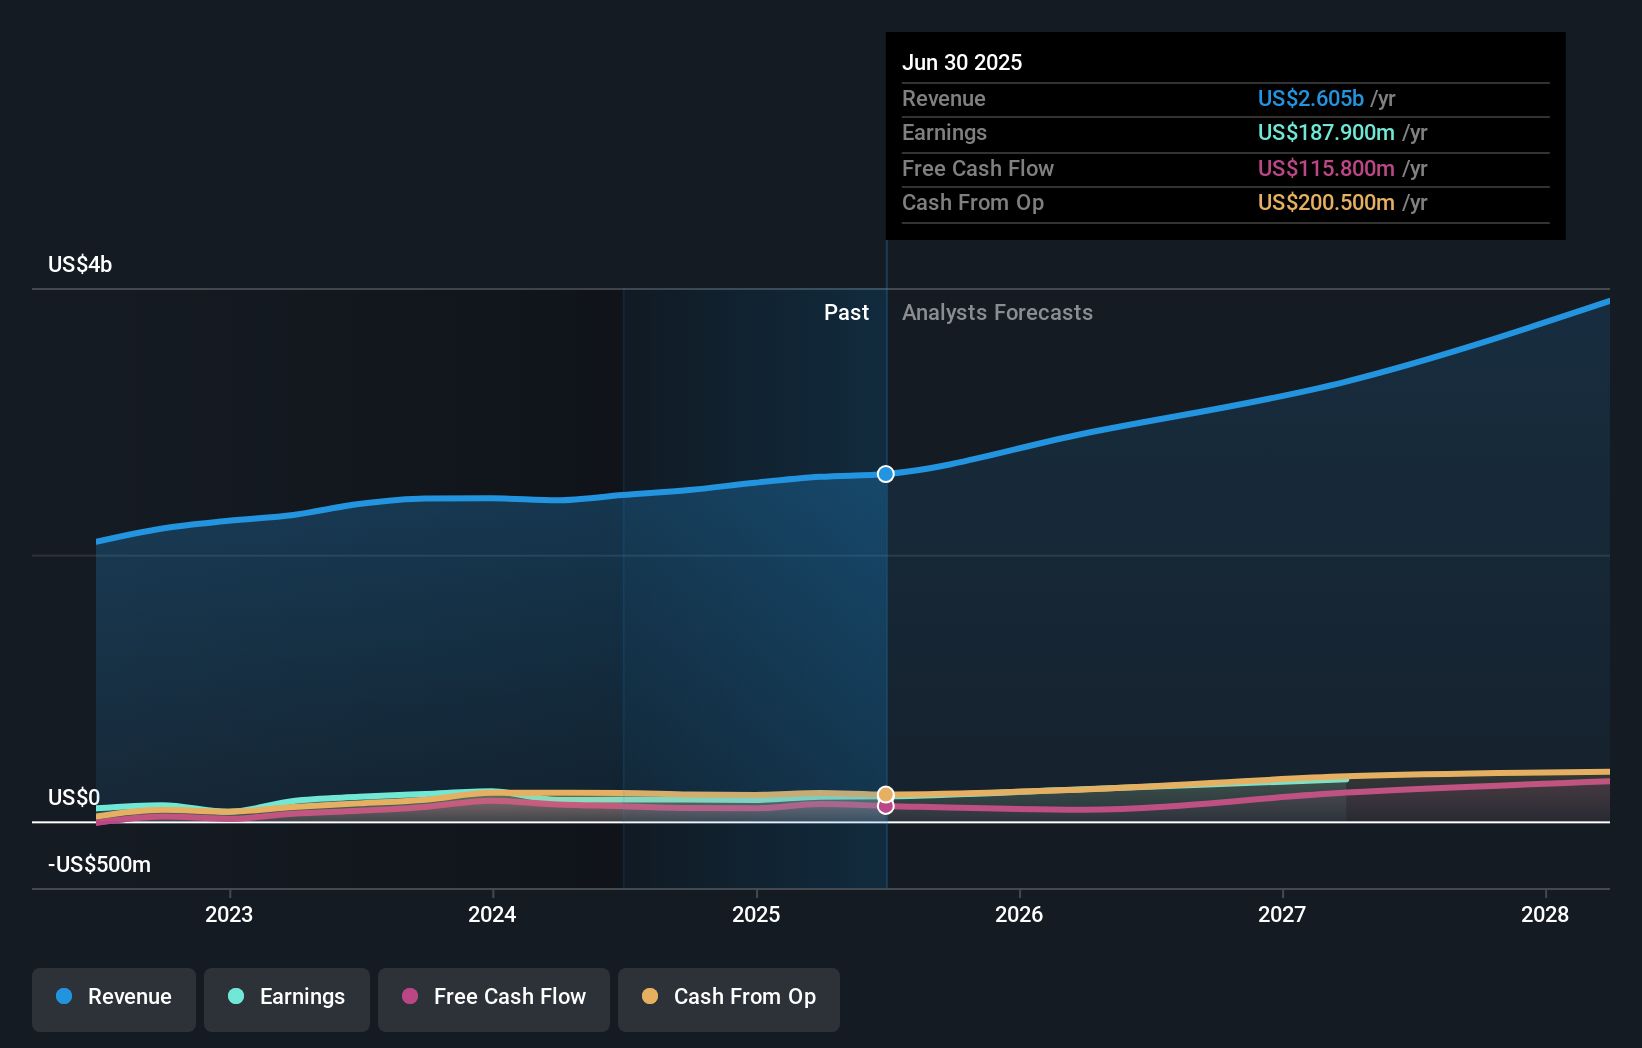Viewport: 1642px width, 1048px height.
Task: Click the Past label on the chart
Action: coord(846,312)
